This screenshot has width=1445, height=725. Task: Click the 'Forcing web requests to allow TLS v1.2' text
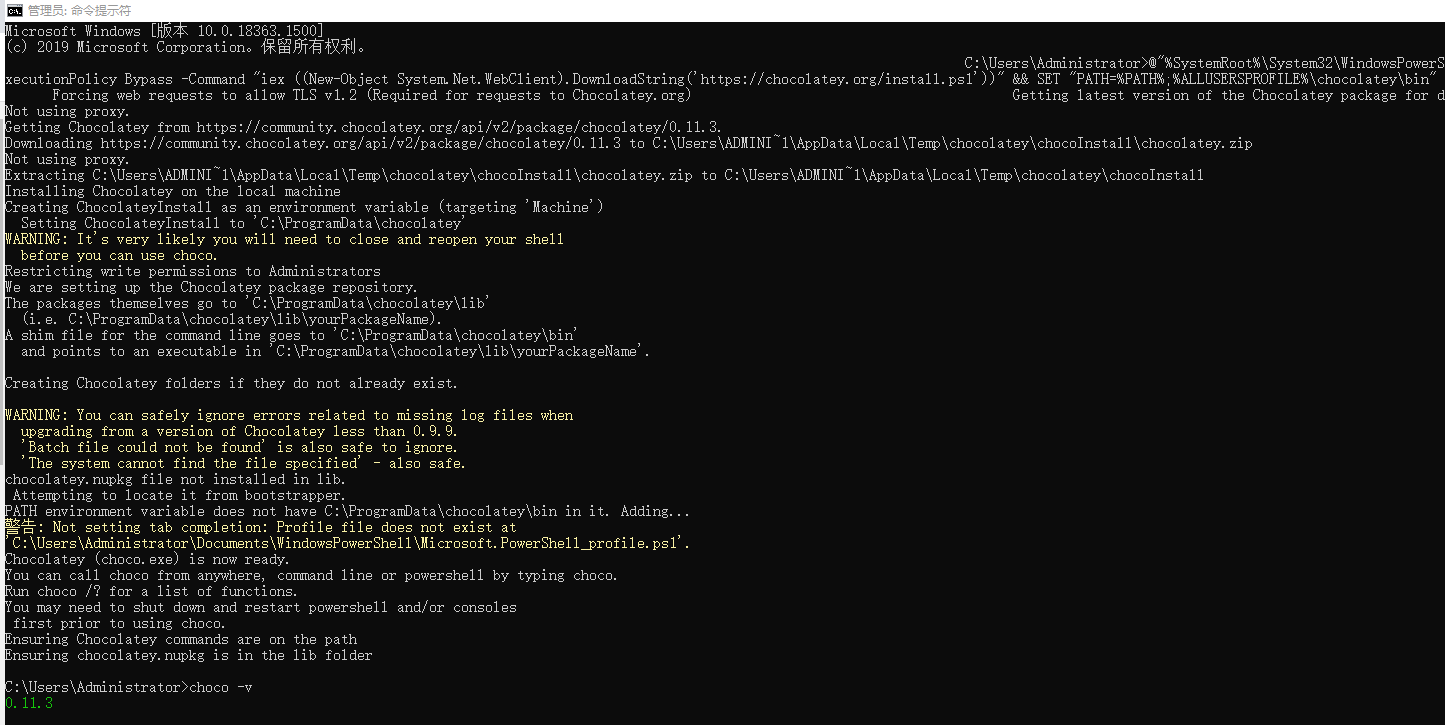pos(371,95)
